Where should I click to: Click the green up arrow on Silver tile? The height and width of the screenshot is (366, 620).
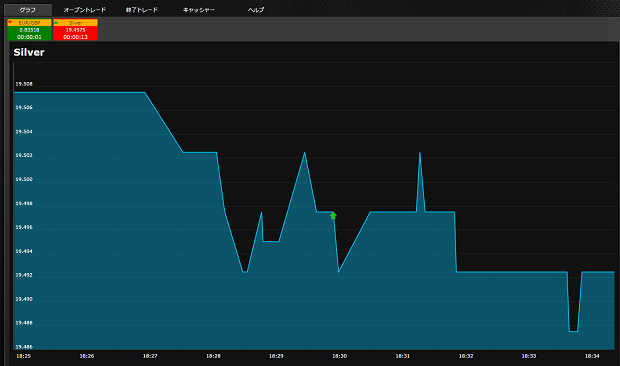coord(56,23)
